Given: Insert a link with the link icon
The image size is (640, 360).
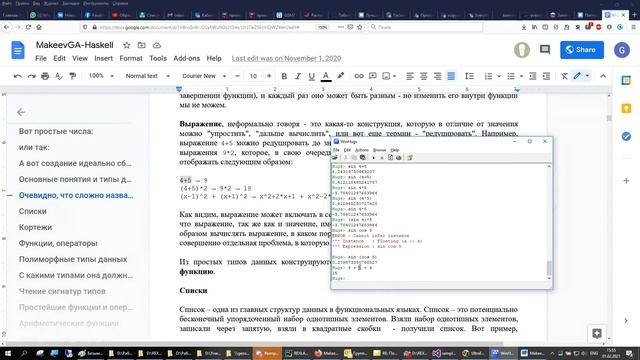Looking at the screenshot, I should coord(359,76).
